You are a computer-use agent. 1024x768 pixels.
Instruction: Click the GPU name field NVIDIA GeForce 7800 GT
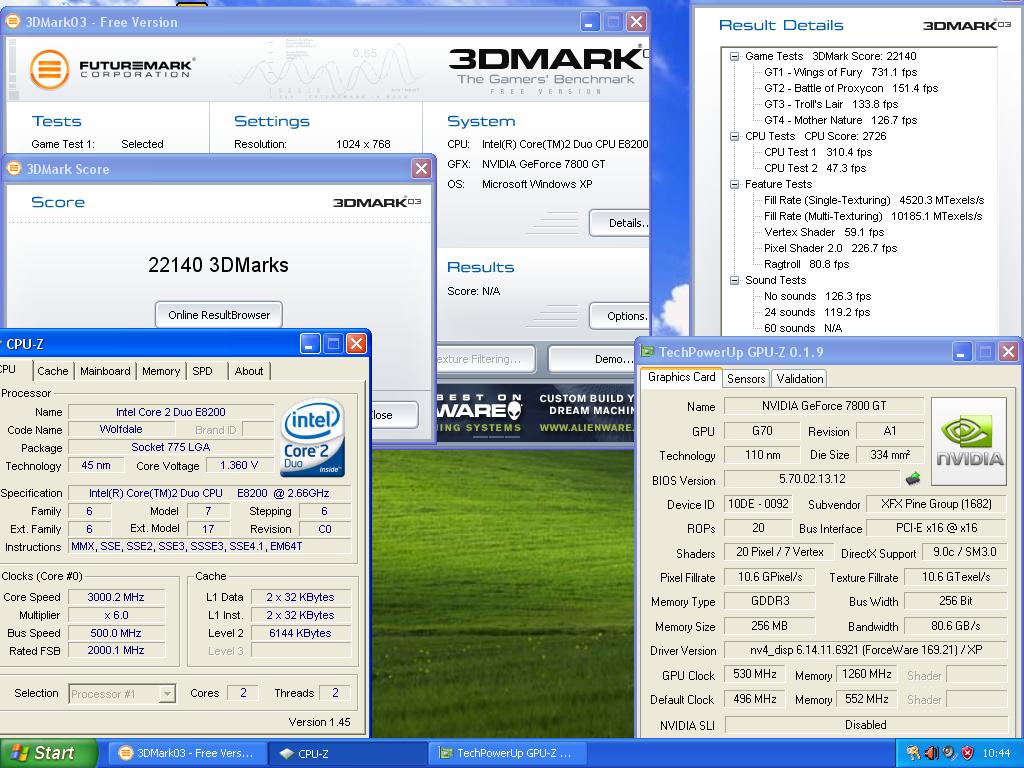pyautogui.click(x=824, y=406)
